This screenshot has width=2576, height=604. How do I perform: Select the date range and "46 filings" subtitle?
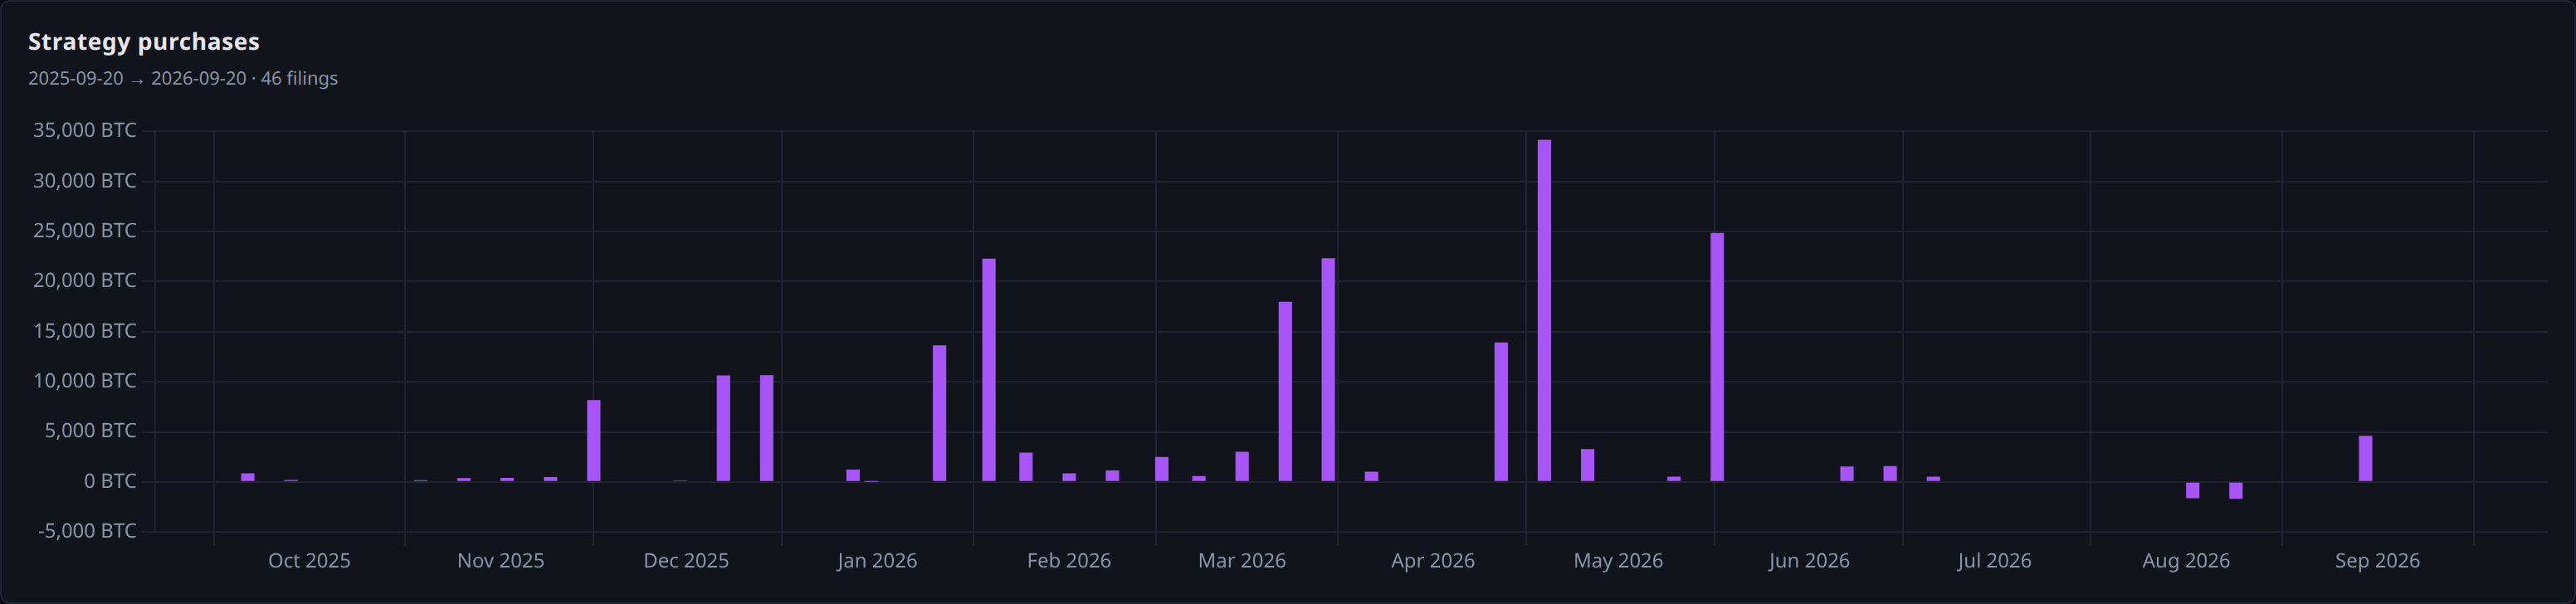[x=183, y=78]
